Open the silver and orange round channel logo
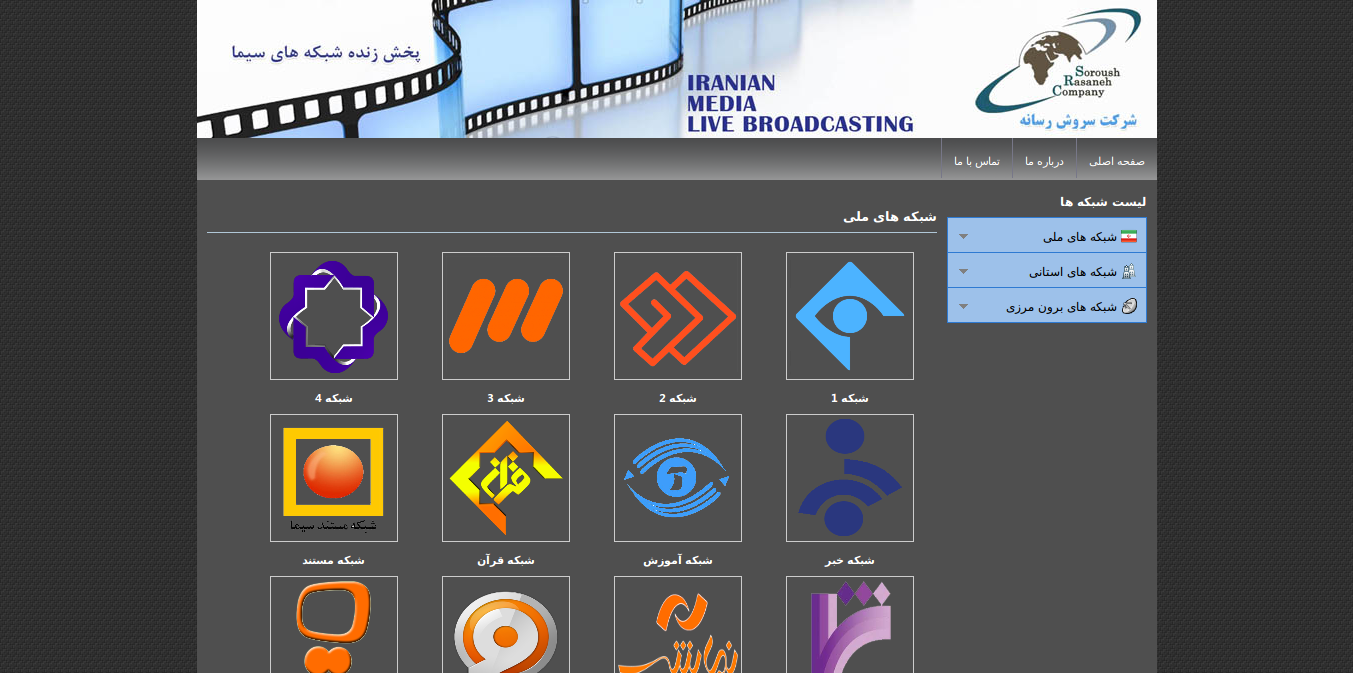This screenshot has height=673, width=1353. (x=506, y=625)
